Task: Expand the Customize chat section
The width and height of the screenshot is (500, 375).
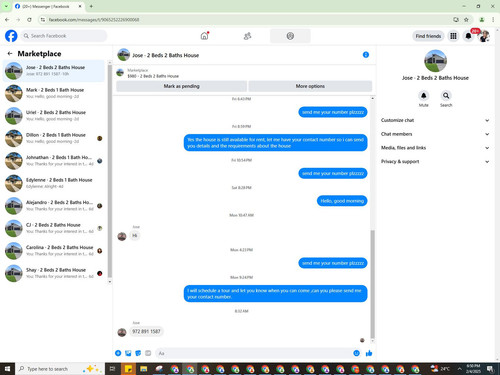Action: pos(435,120)
